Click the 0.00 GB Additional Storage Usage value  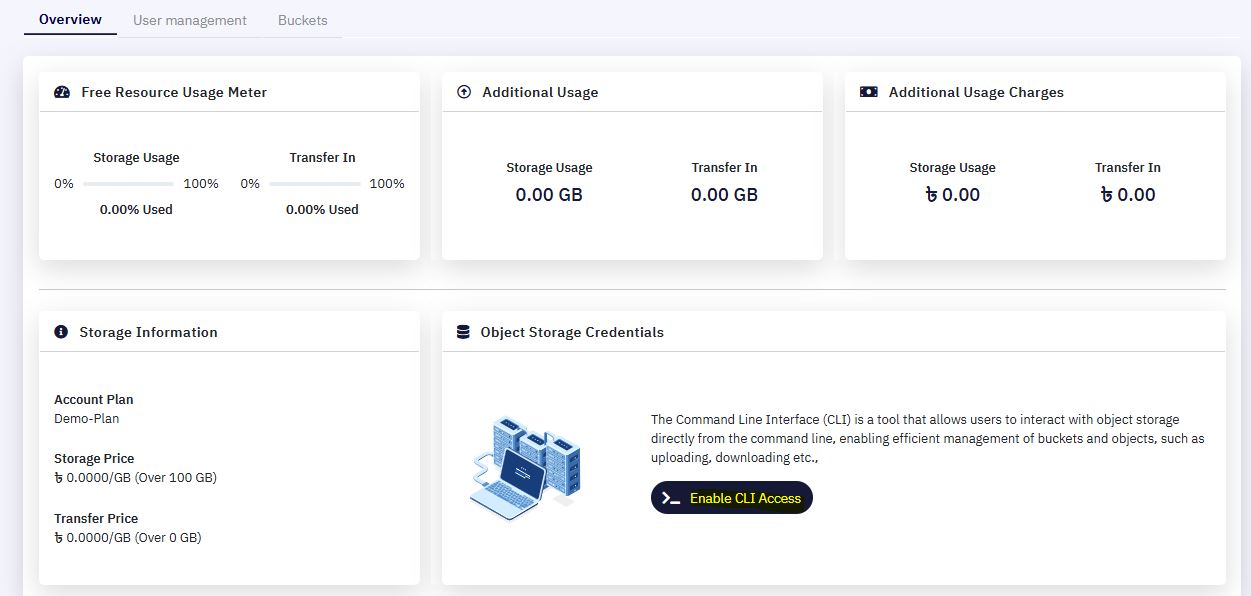(x=549, y=195)
